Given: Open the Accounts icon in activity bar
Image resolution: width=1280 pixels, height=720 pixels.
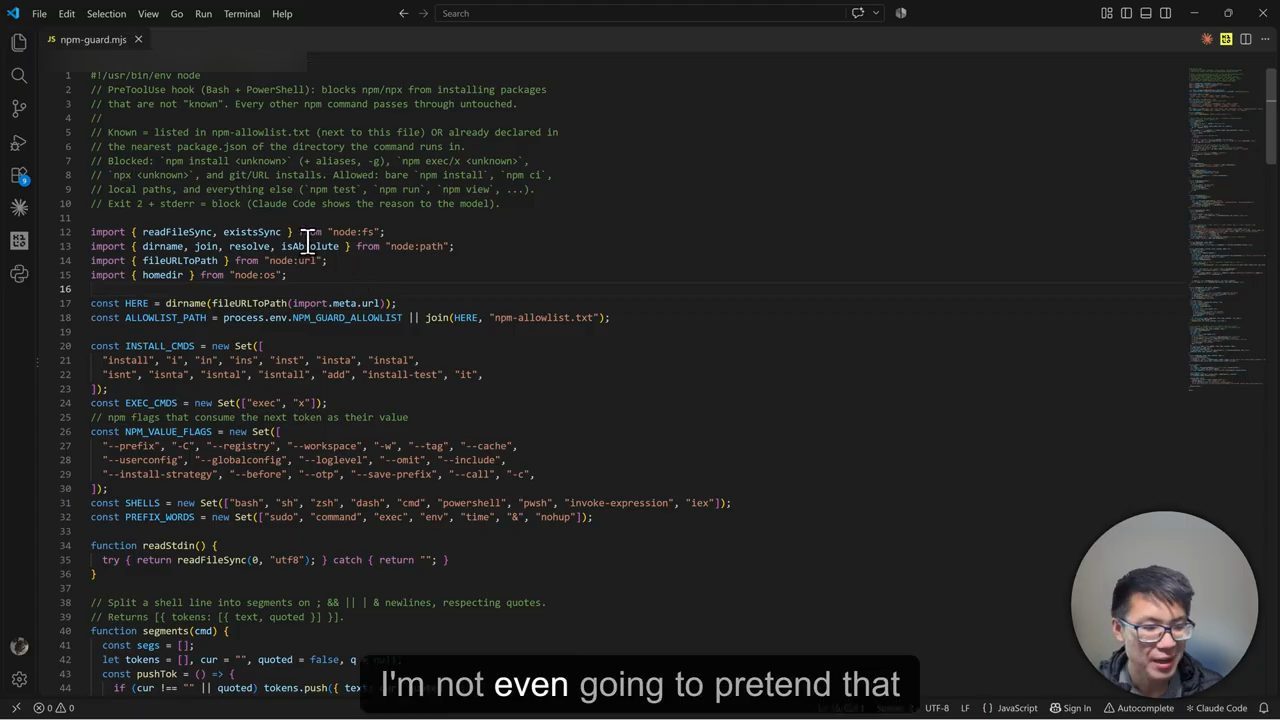Looking at the screenshot, I should pos(19,647).
